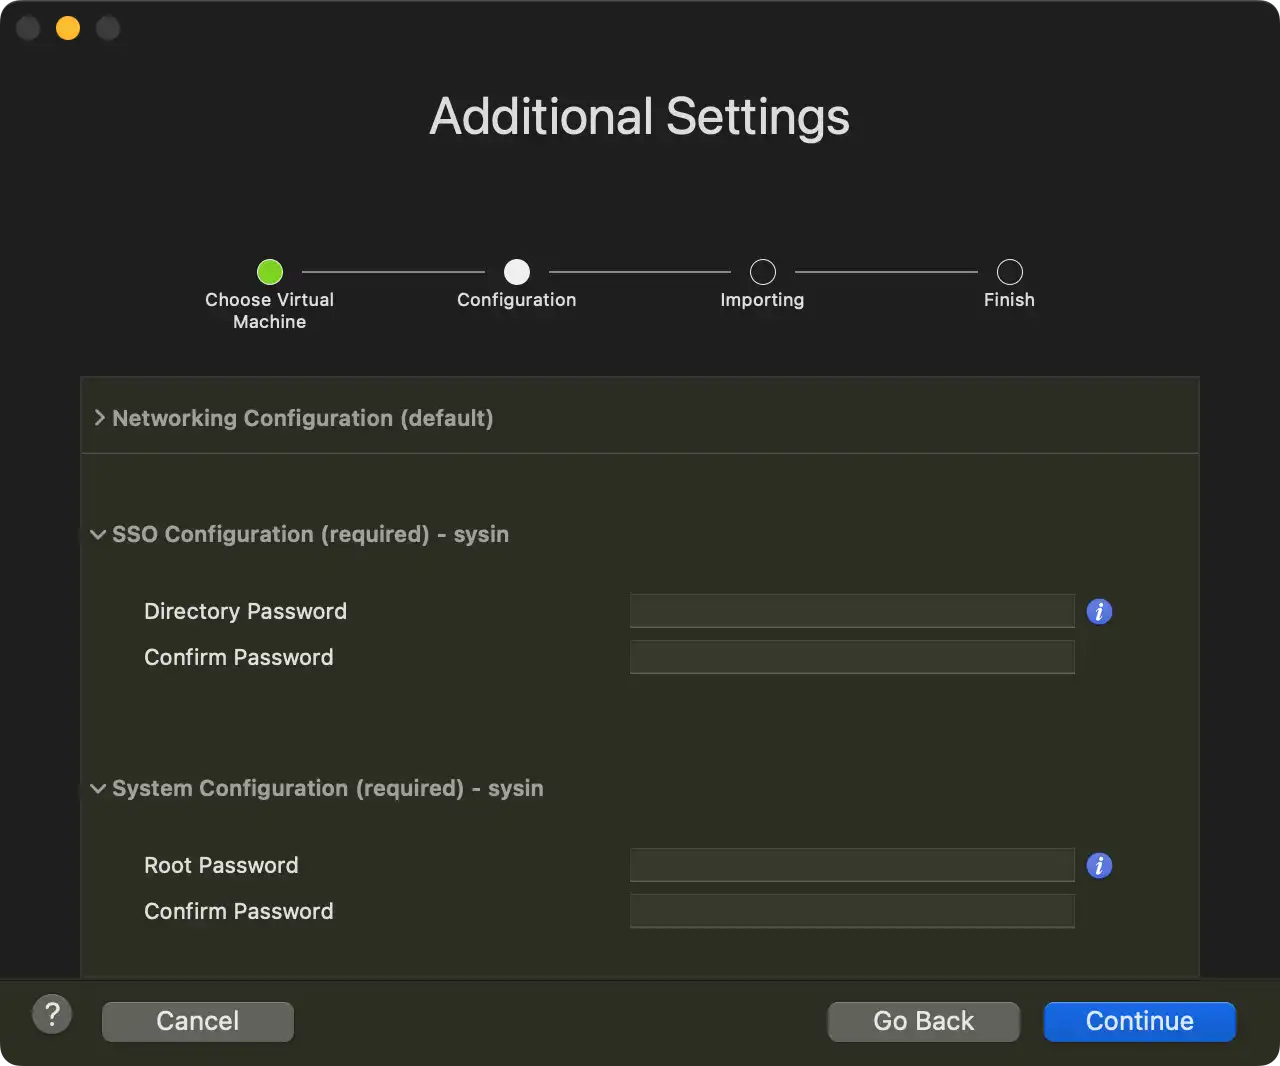
Task: Click the info icon beside Root Password
Action: pyautogui.click(x=1099, y=865)
